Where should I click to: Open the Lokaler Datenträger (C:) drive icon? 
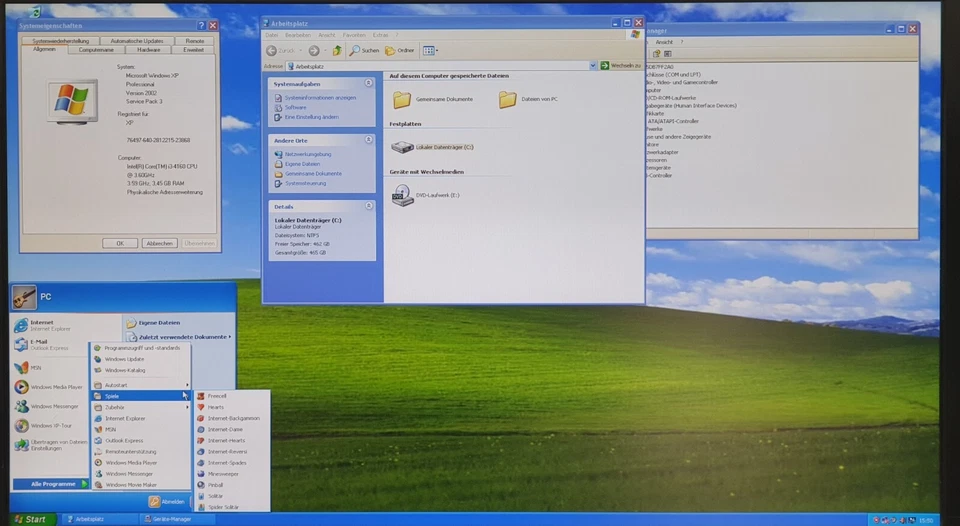(x=402, y=147)
